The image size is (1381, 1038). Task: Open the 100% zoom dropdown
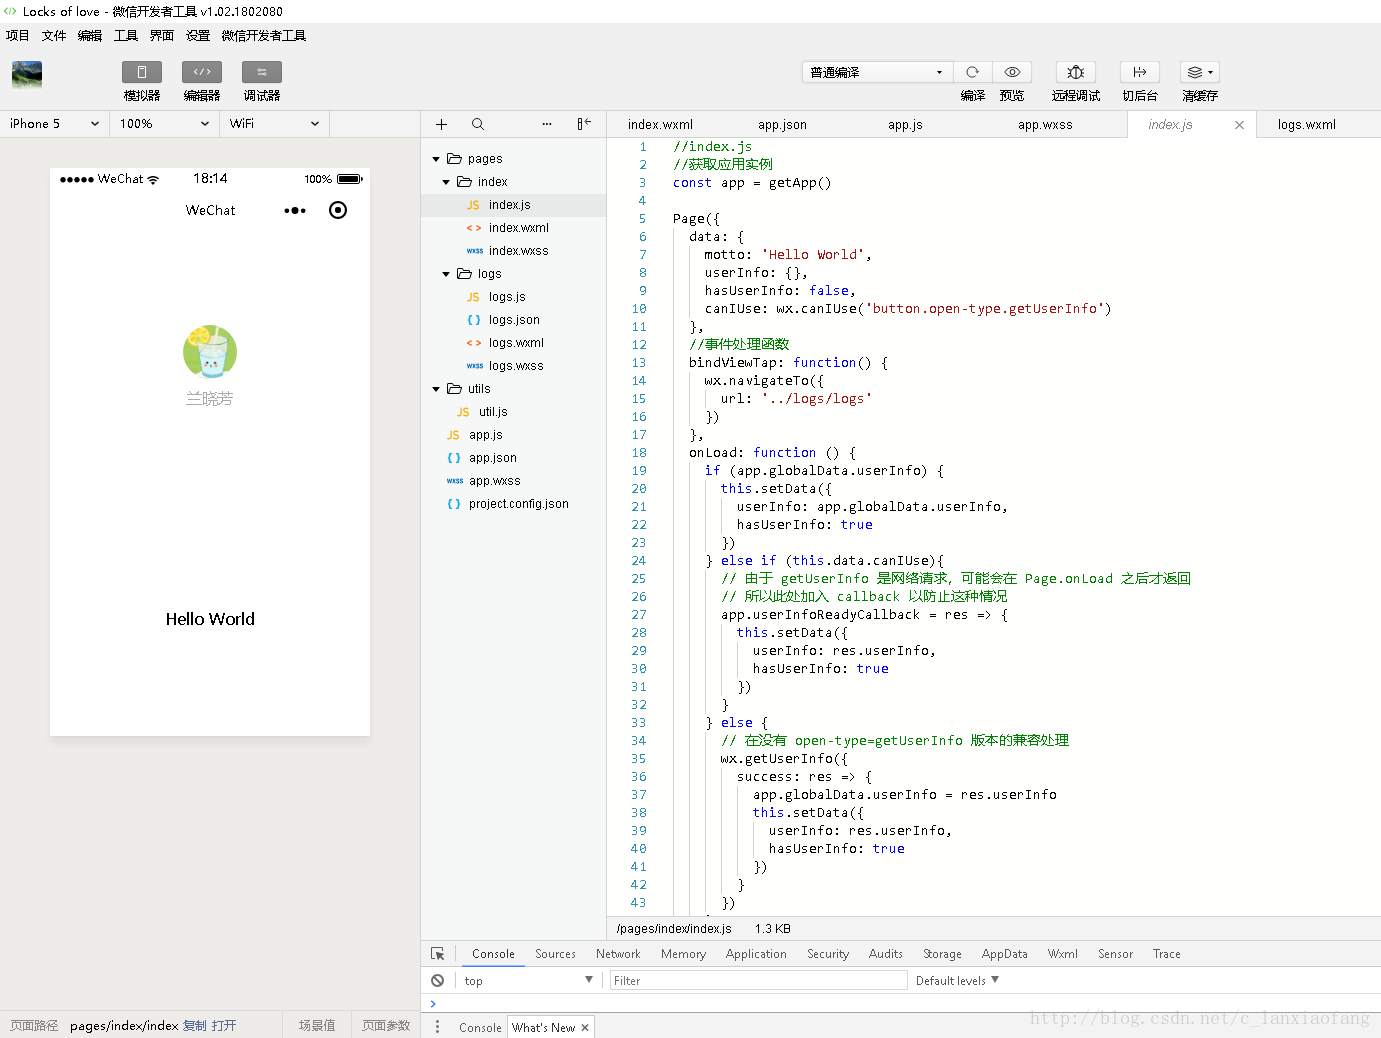coord(165,124)
